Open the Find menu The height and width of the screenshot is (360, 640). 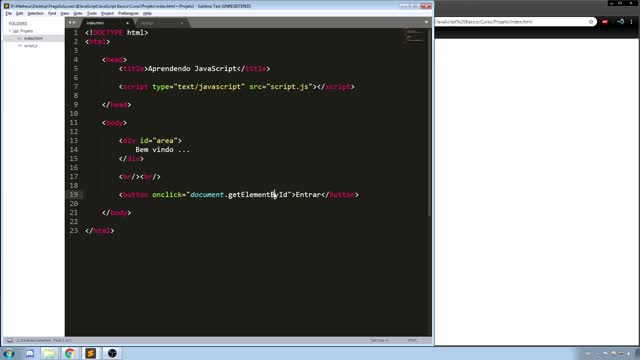52,13
